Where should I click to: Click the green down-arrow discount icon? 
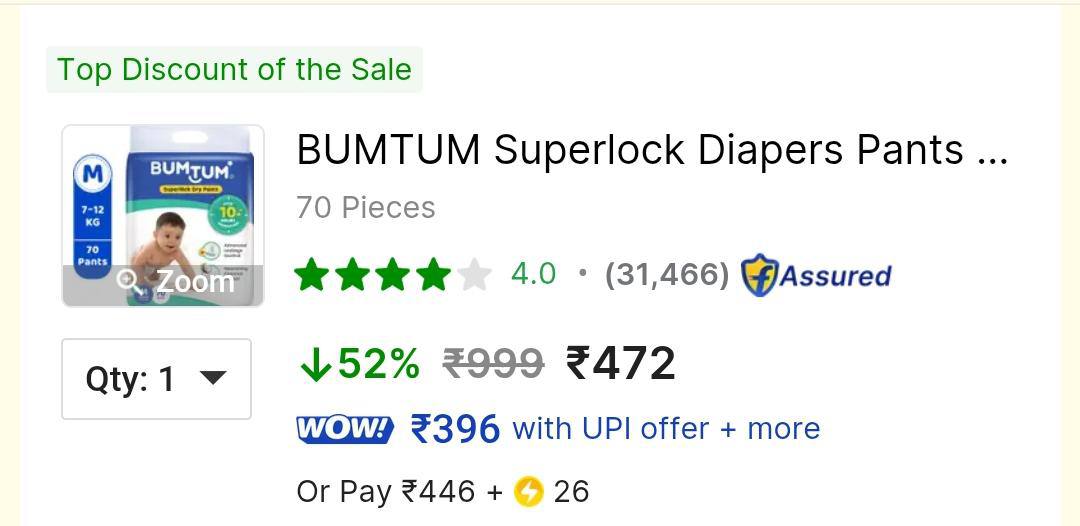pos(315,364)
